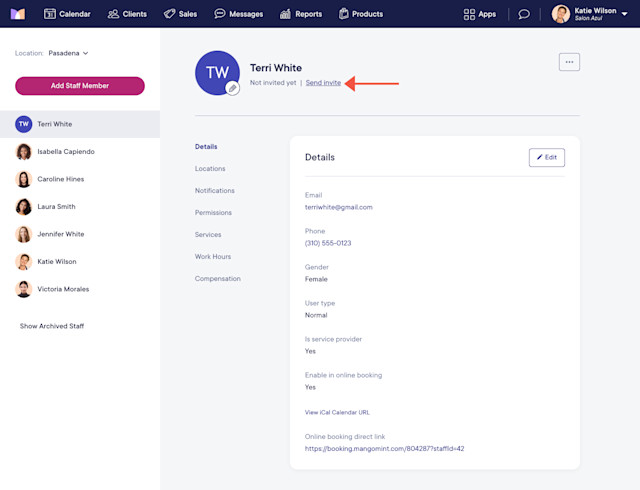Select Laura Smith in staff list

[x=80, y=207]
